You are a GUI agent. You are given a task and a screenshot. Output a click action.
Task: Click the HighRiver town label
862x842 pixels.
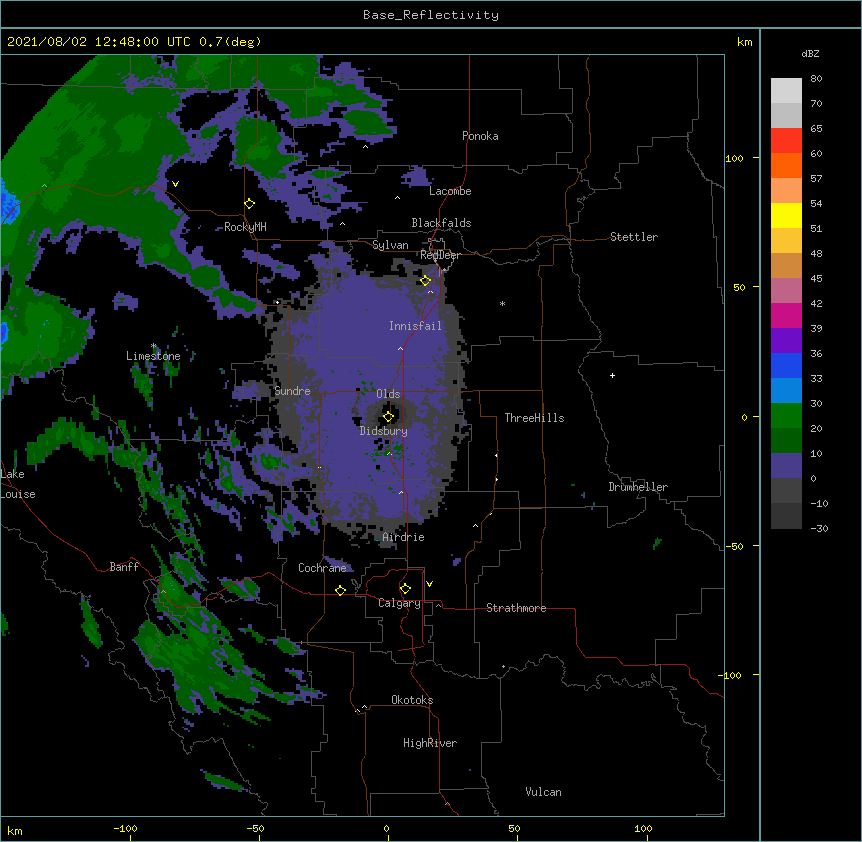point(430,743)
